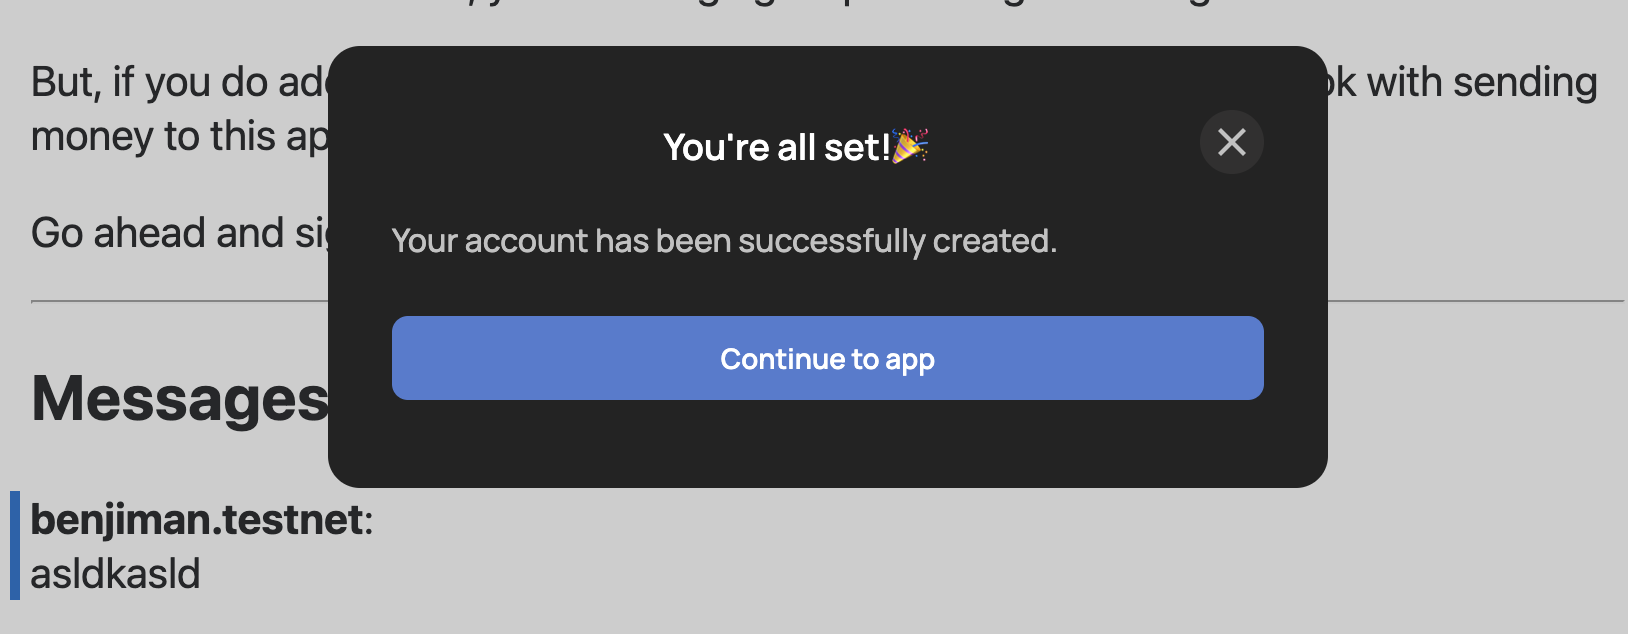Select the account successfully created message
The image size is (1628, 634).
pyautogui.click(x=724, y=241)
